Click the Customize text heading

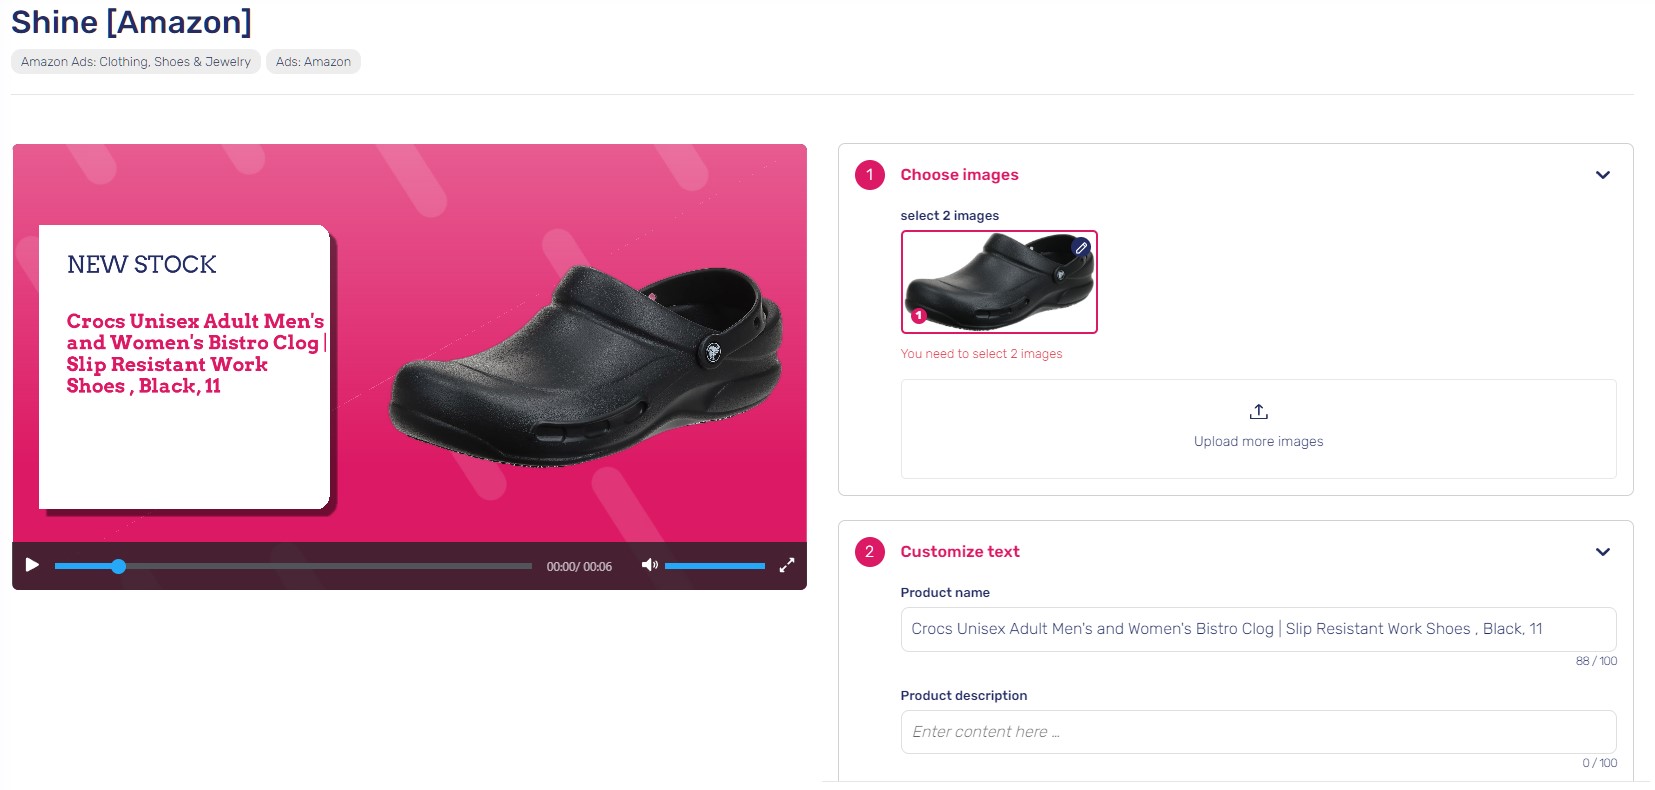960,552
